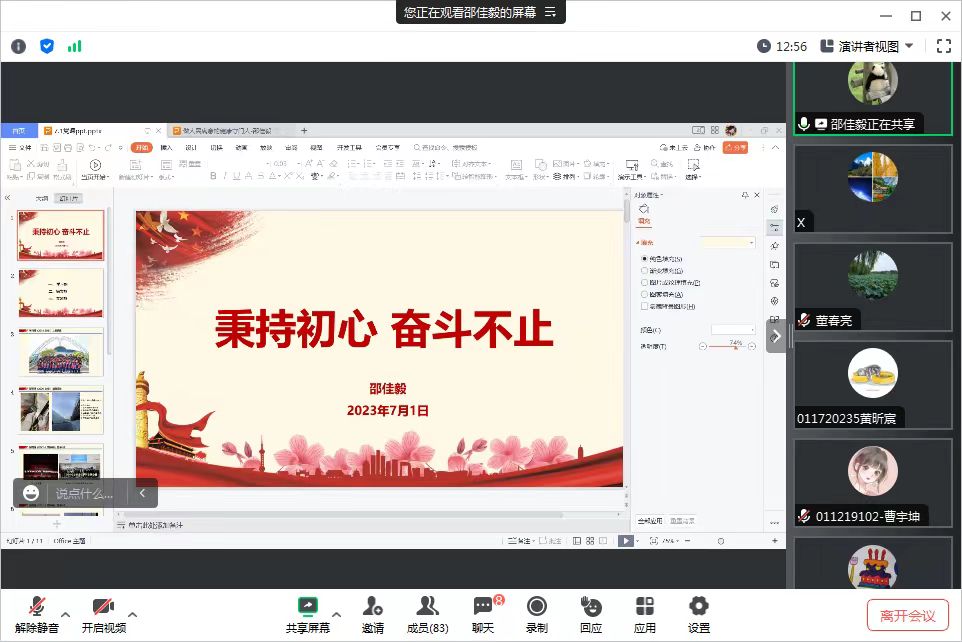Check the green network signal icon

pos(74,46)
